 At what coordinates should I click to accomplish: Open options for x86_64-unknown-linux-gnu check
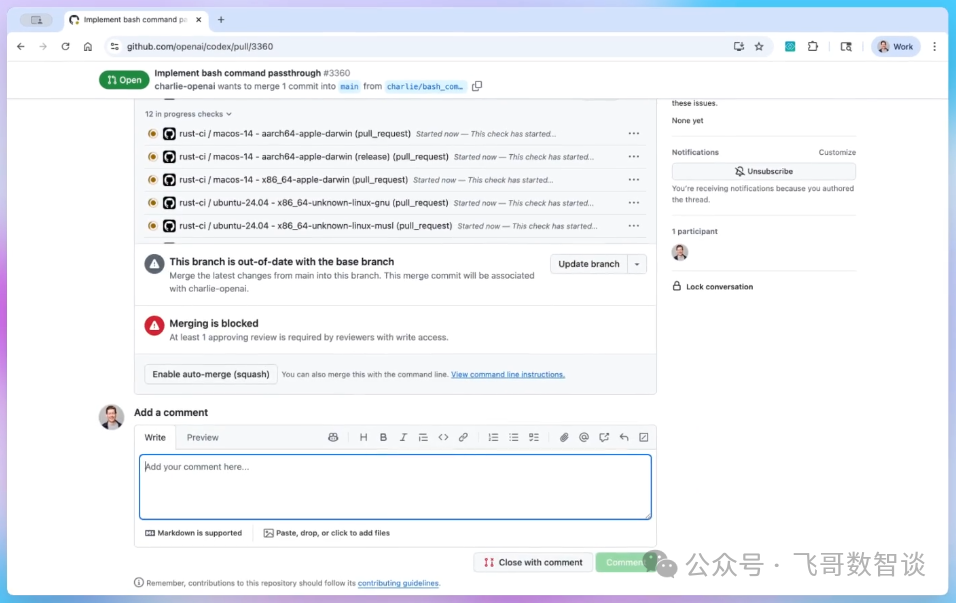[634, 203]
